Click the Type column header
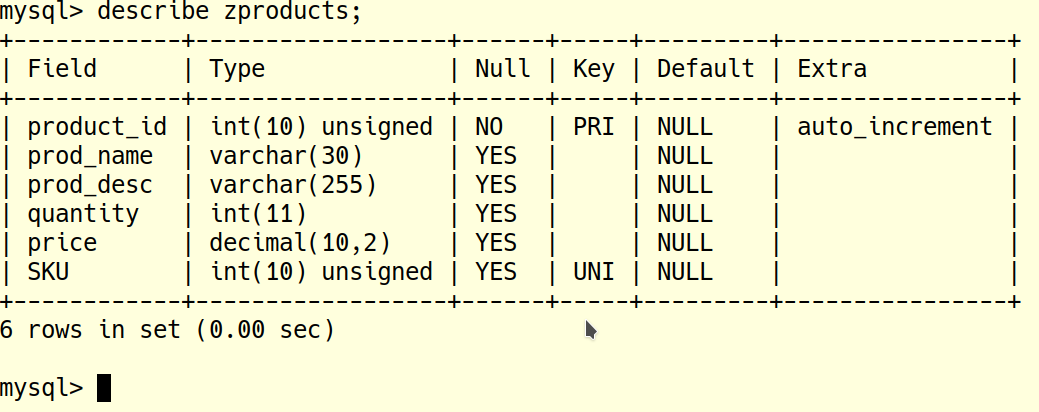Image resolution: width=1039 pixels, height=412 pixels. [x=237, y=69]
